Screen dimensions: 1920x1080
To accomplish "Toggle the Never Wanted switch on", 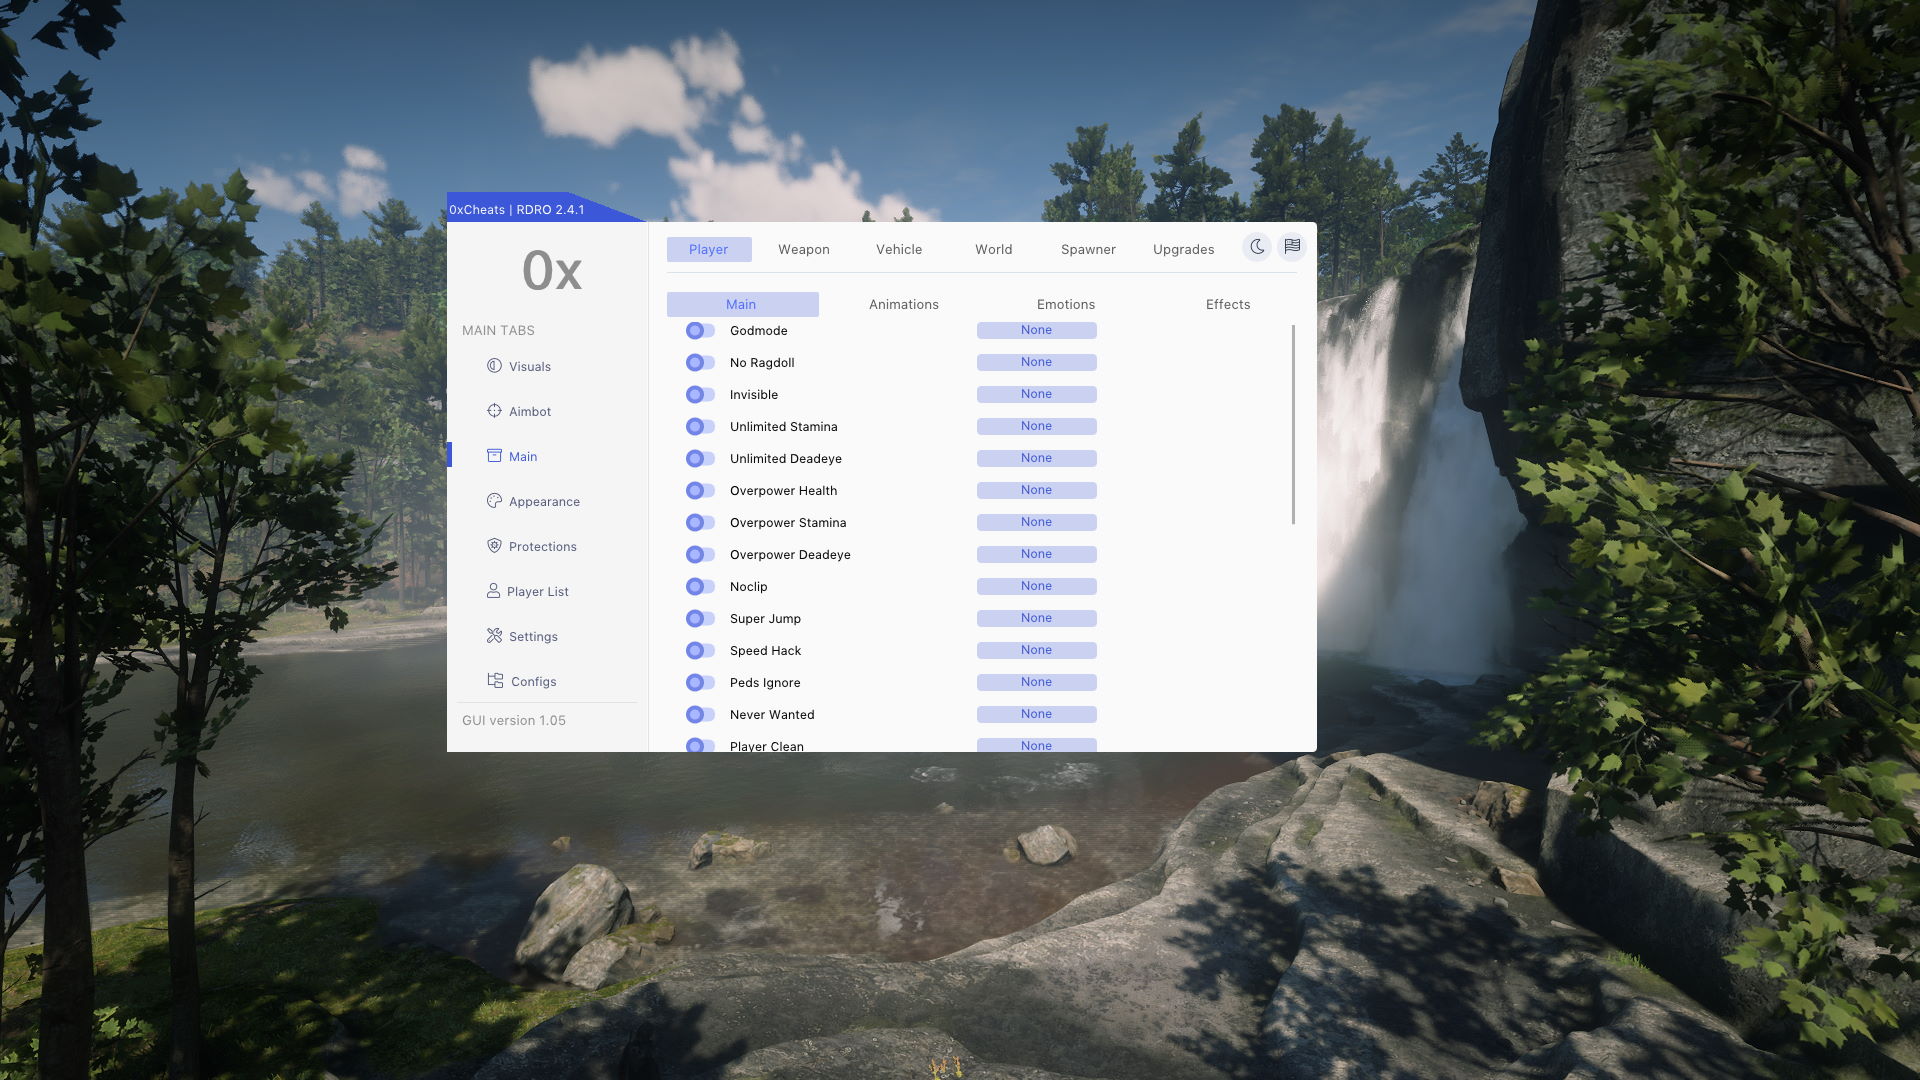I will coord(699,715).
